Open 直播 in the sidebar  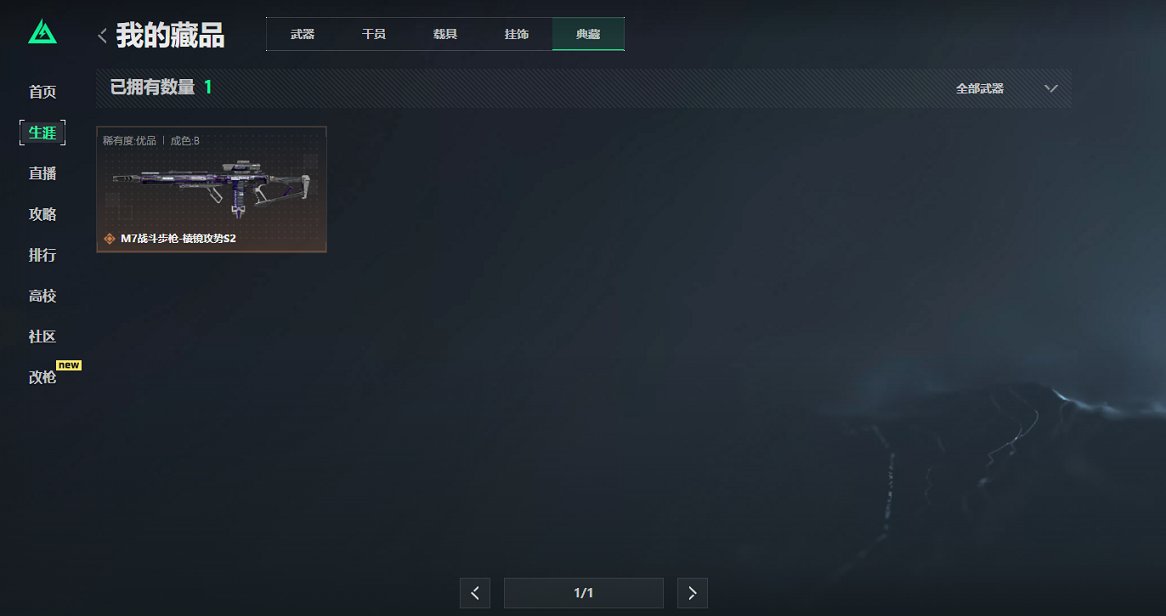pyautogui.click(x=42, y=173)
